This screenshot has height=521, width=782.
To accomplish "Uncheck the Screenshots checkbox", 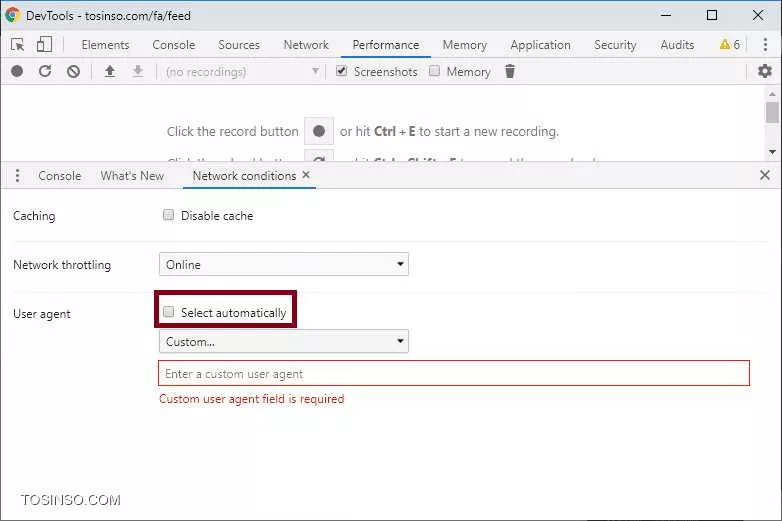I will pos(342,72).
